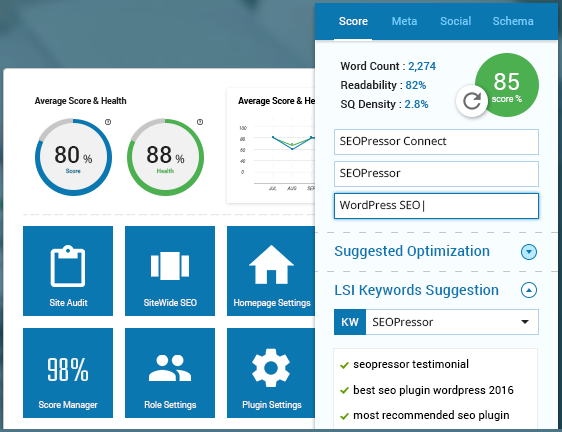Click the SEOPressor keyword input field
The image size is (562, 432).
(436, 174)
